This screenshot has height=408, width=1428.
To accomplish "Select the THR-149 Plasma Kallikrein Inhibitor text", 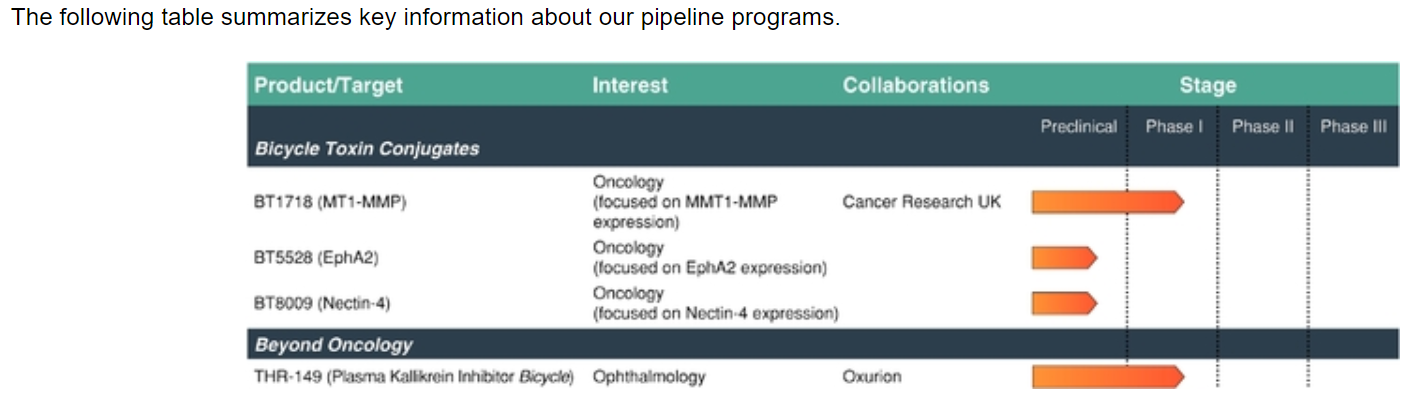I will click(x=414, y=377).
